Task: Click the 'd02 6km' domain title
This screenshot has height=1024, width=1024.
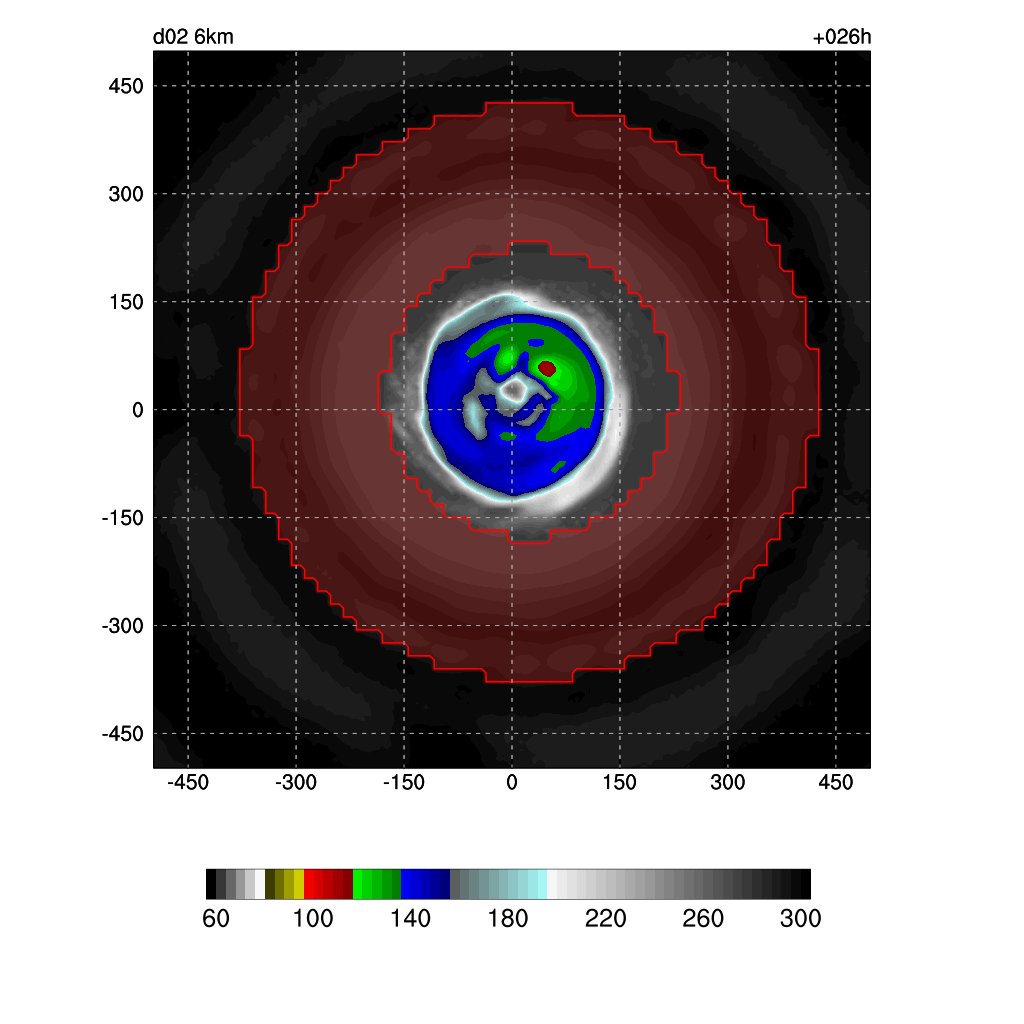Action: pyautogui.click(x=193, y=37)
